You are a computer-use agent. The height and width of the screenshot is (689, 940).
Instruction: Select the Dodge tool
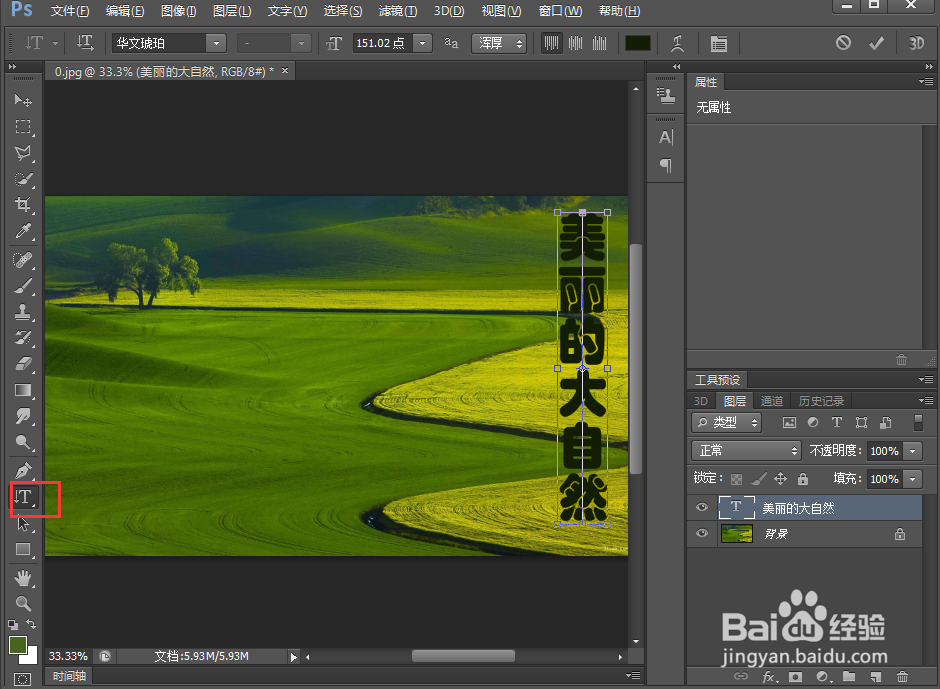coord(23,442)
